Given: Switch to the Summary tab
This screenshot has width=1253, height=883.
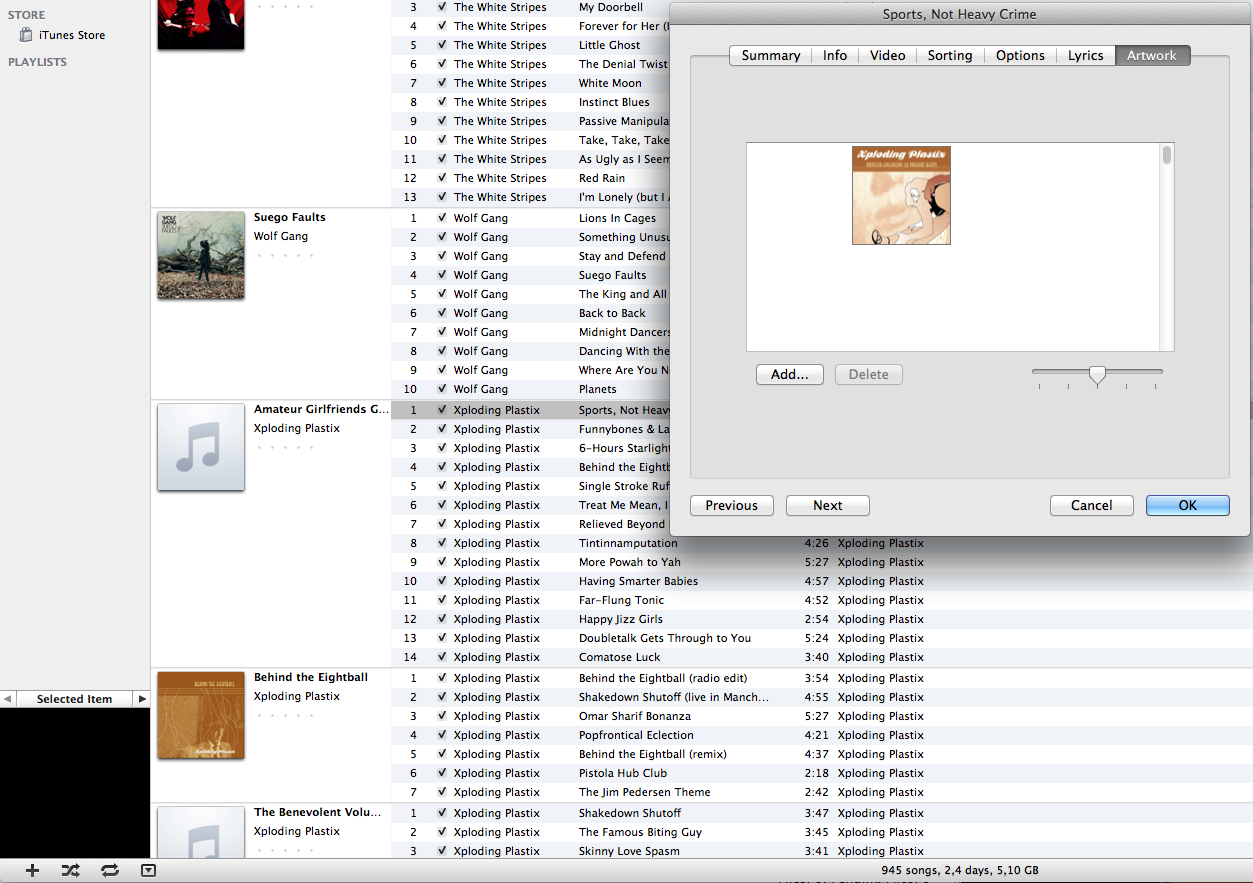Looking at the screenshot, I should 770,56.
